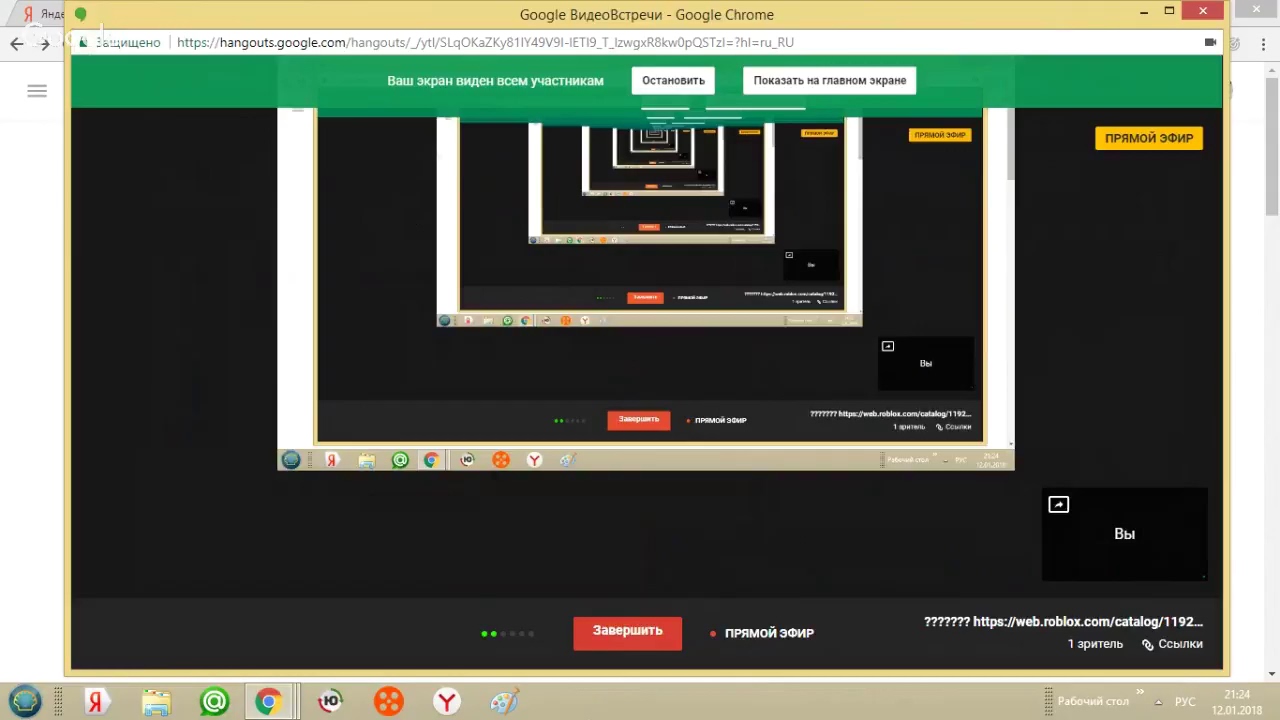1280x720 pixels.
Task: Click the Hangouts icon in title bar
Action: click(80, 14)
